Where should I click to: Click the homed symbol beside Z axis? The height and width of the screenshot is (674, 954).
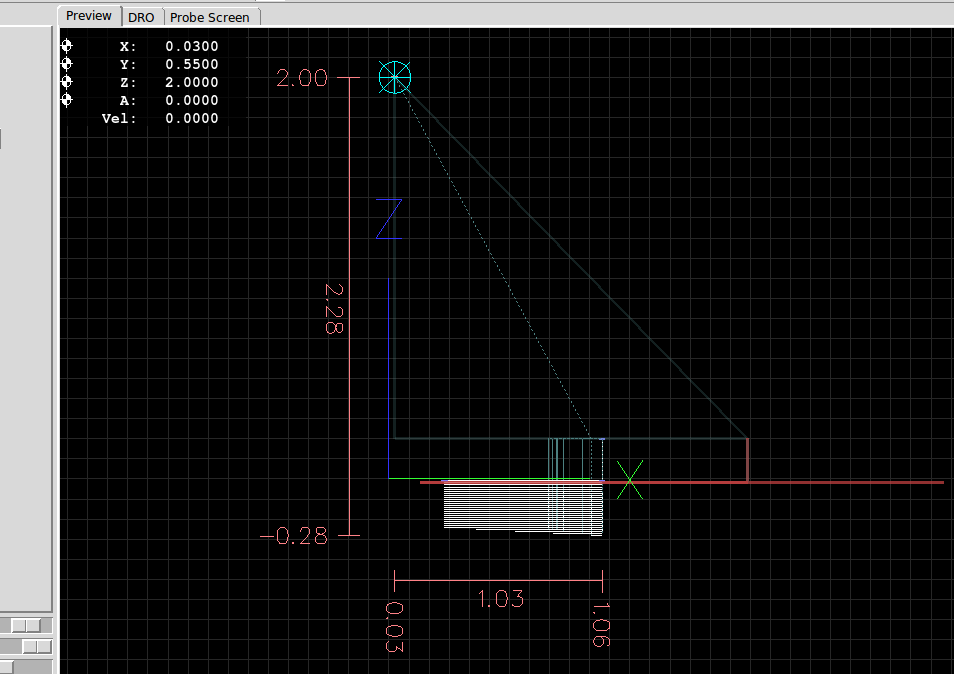click(x=67, y=82)
